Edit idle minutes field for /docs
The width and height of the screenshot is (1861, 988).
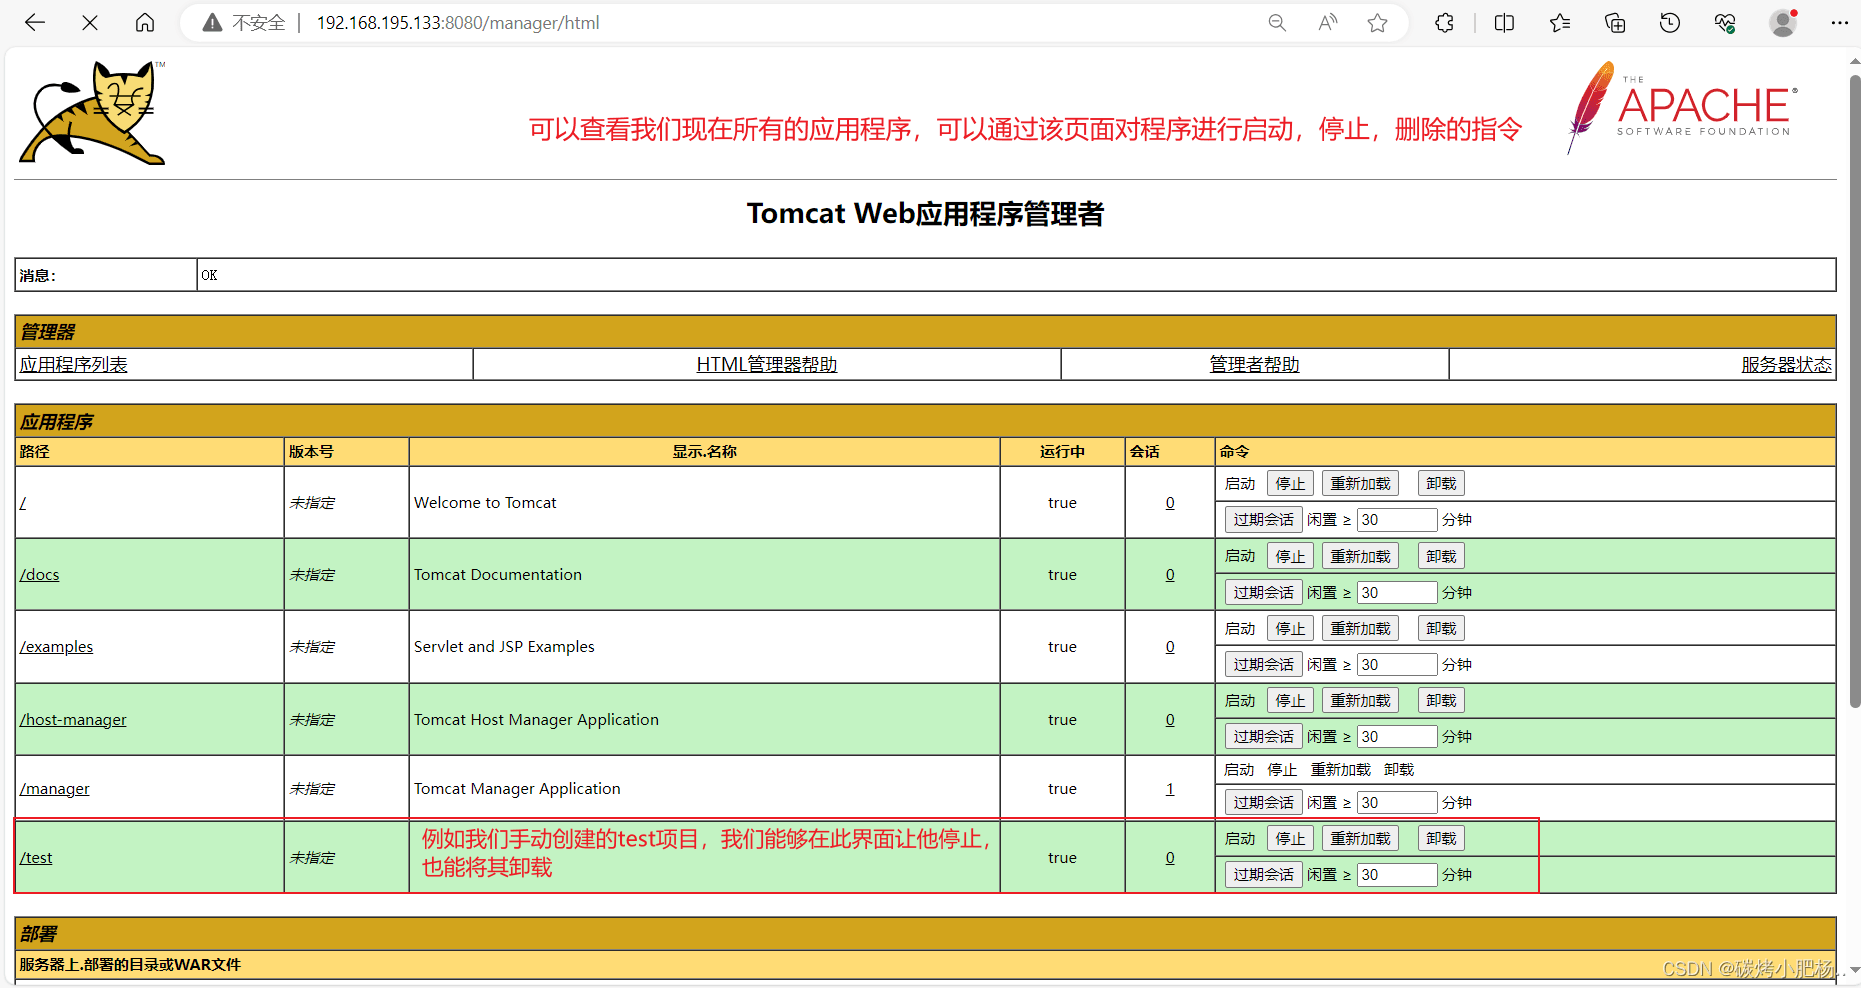pyautogui.click(x=1397, y=593)
